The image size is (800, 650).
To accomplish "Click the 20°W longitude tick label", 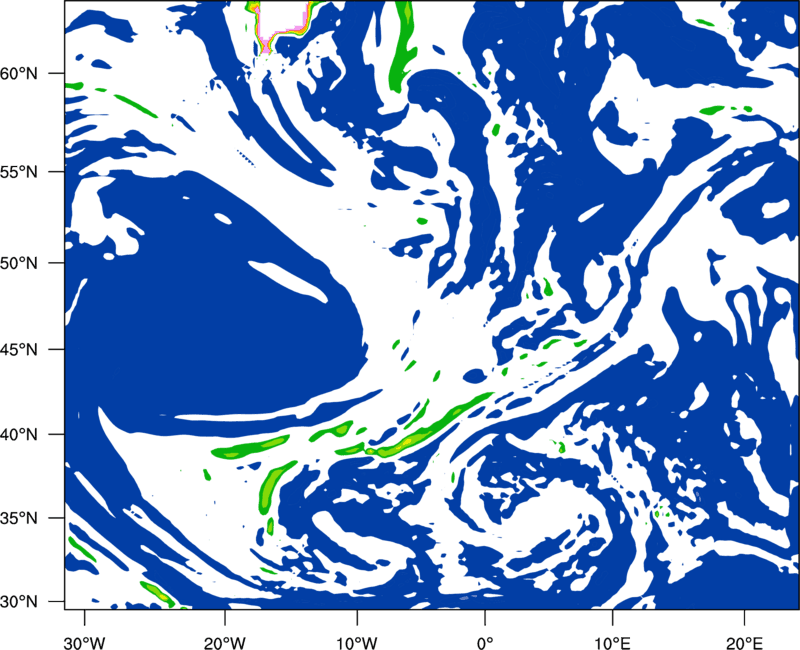I will 225,643.
